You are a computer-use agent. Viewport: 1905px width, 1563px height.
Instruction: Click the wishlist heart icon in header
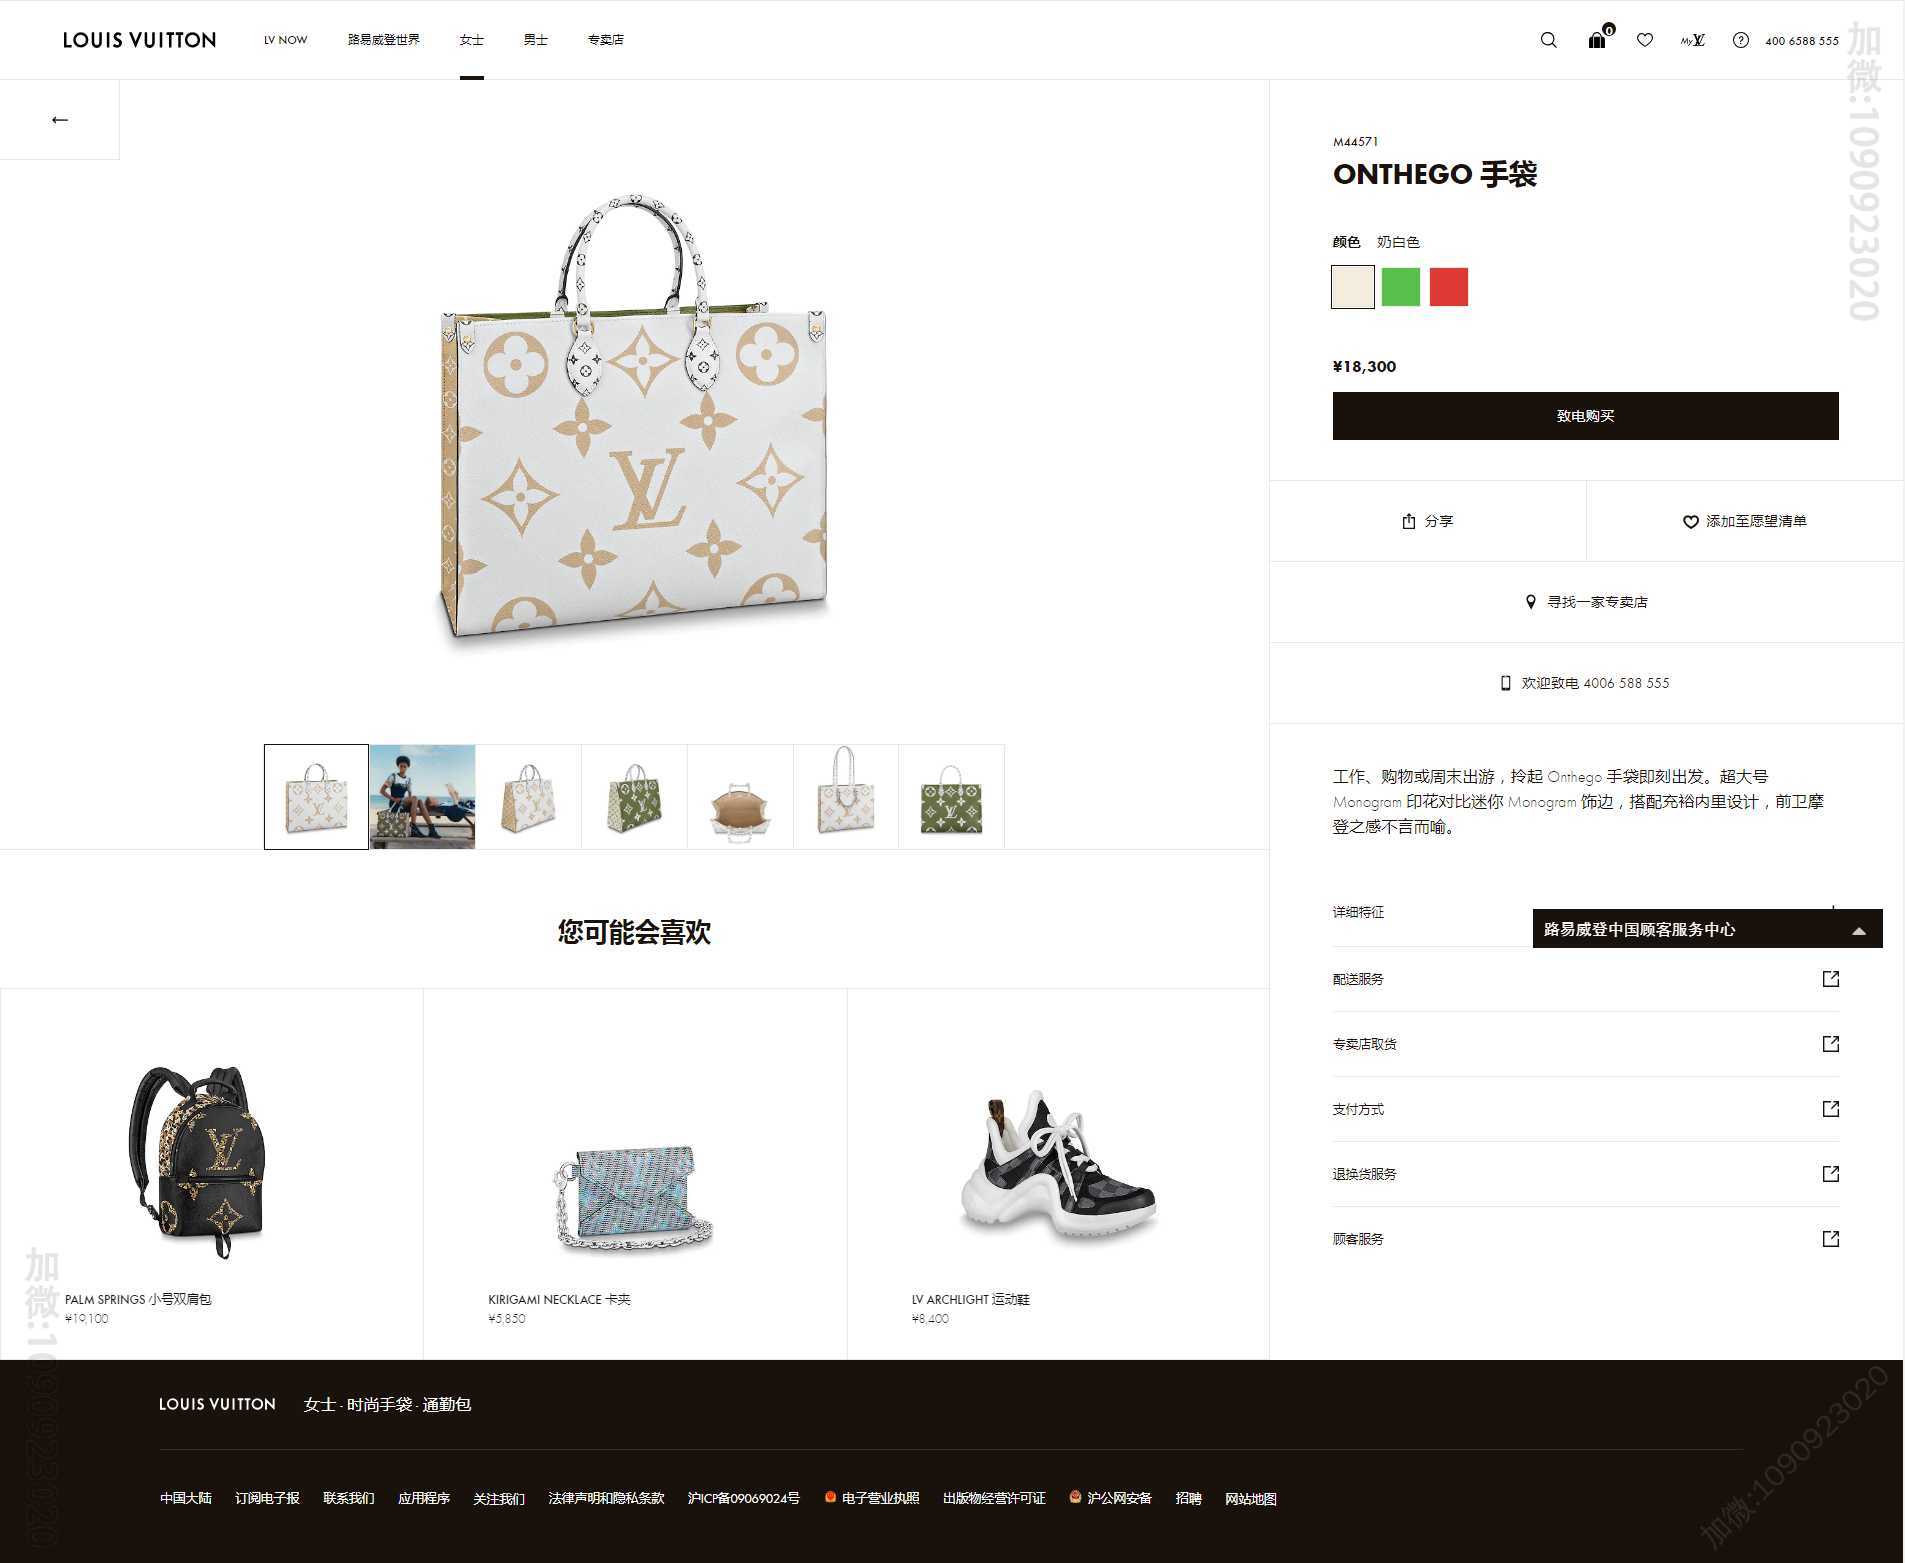click(x=1644, y=40)
